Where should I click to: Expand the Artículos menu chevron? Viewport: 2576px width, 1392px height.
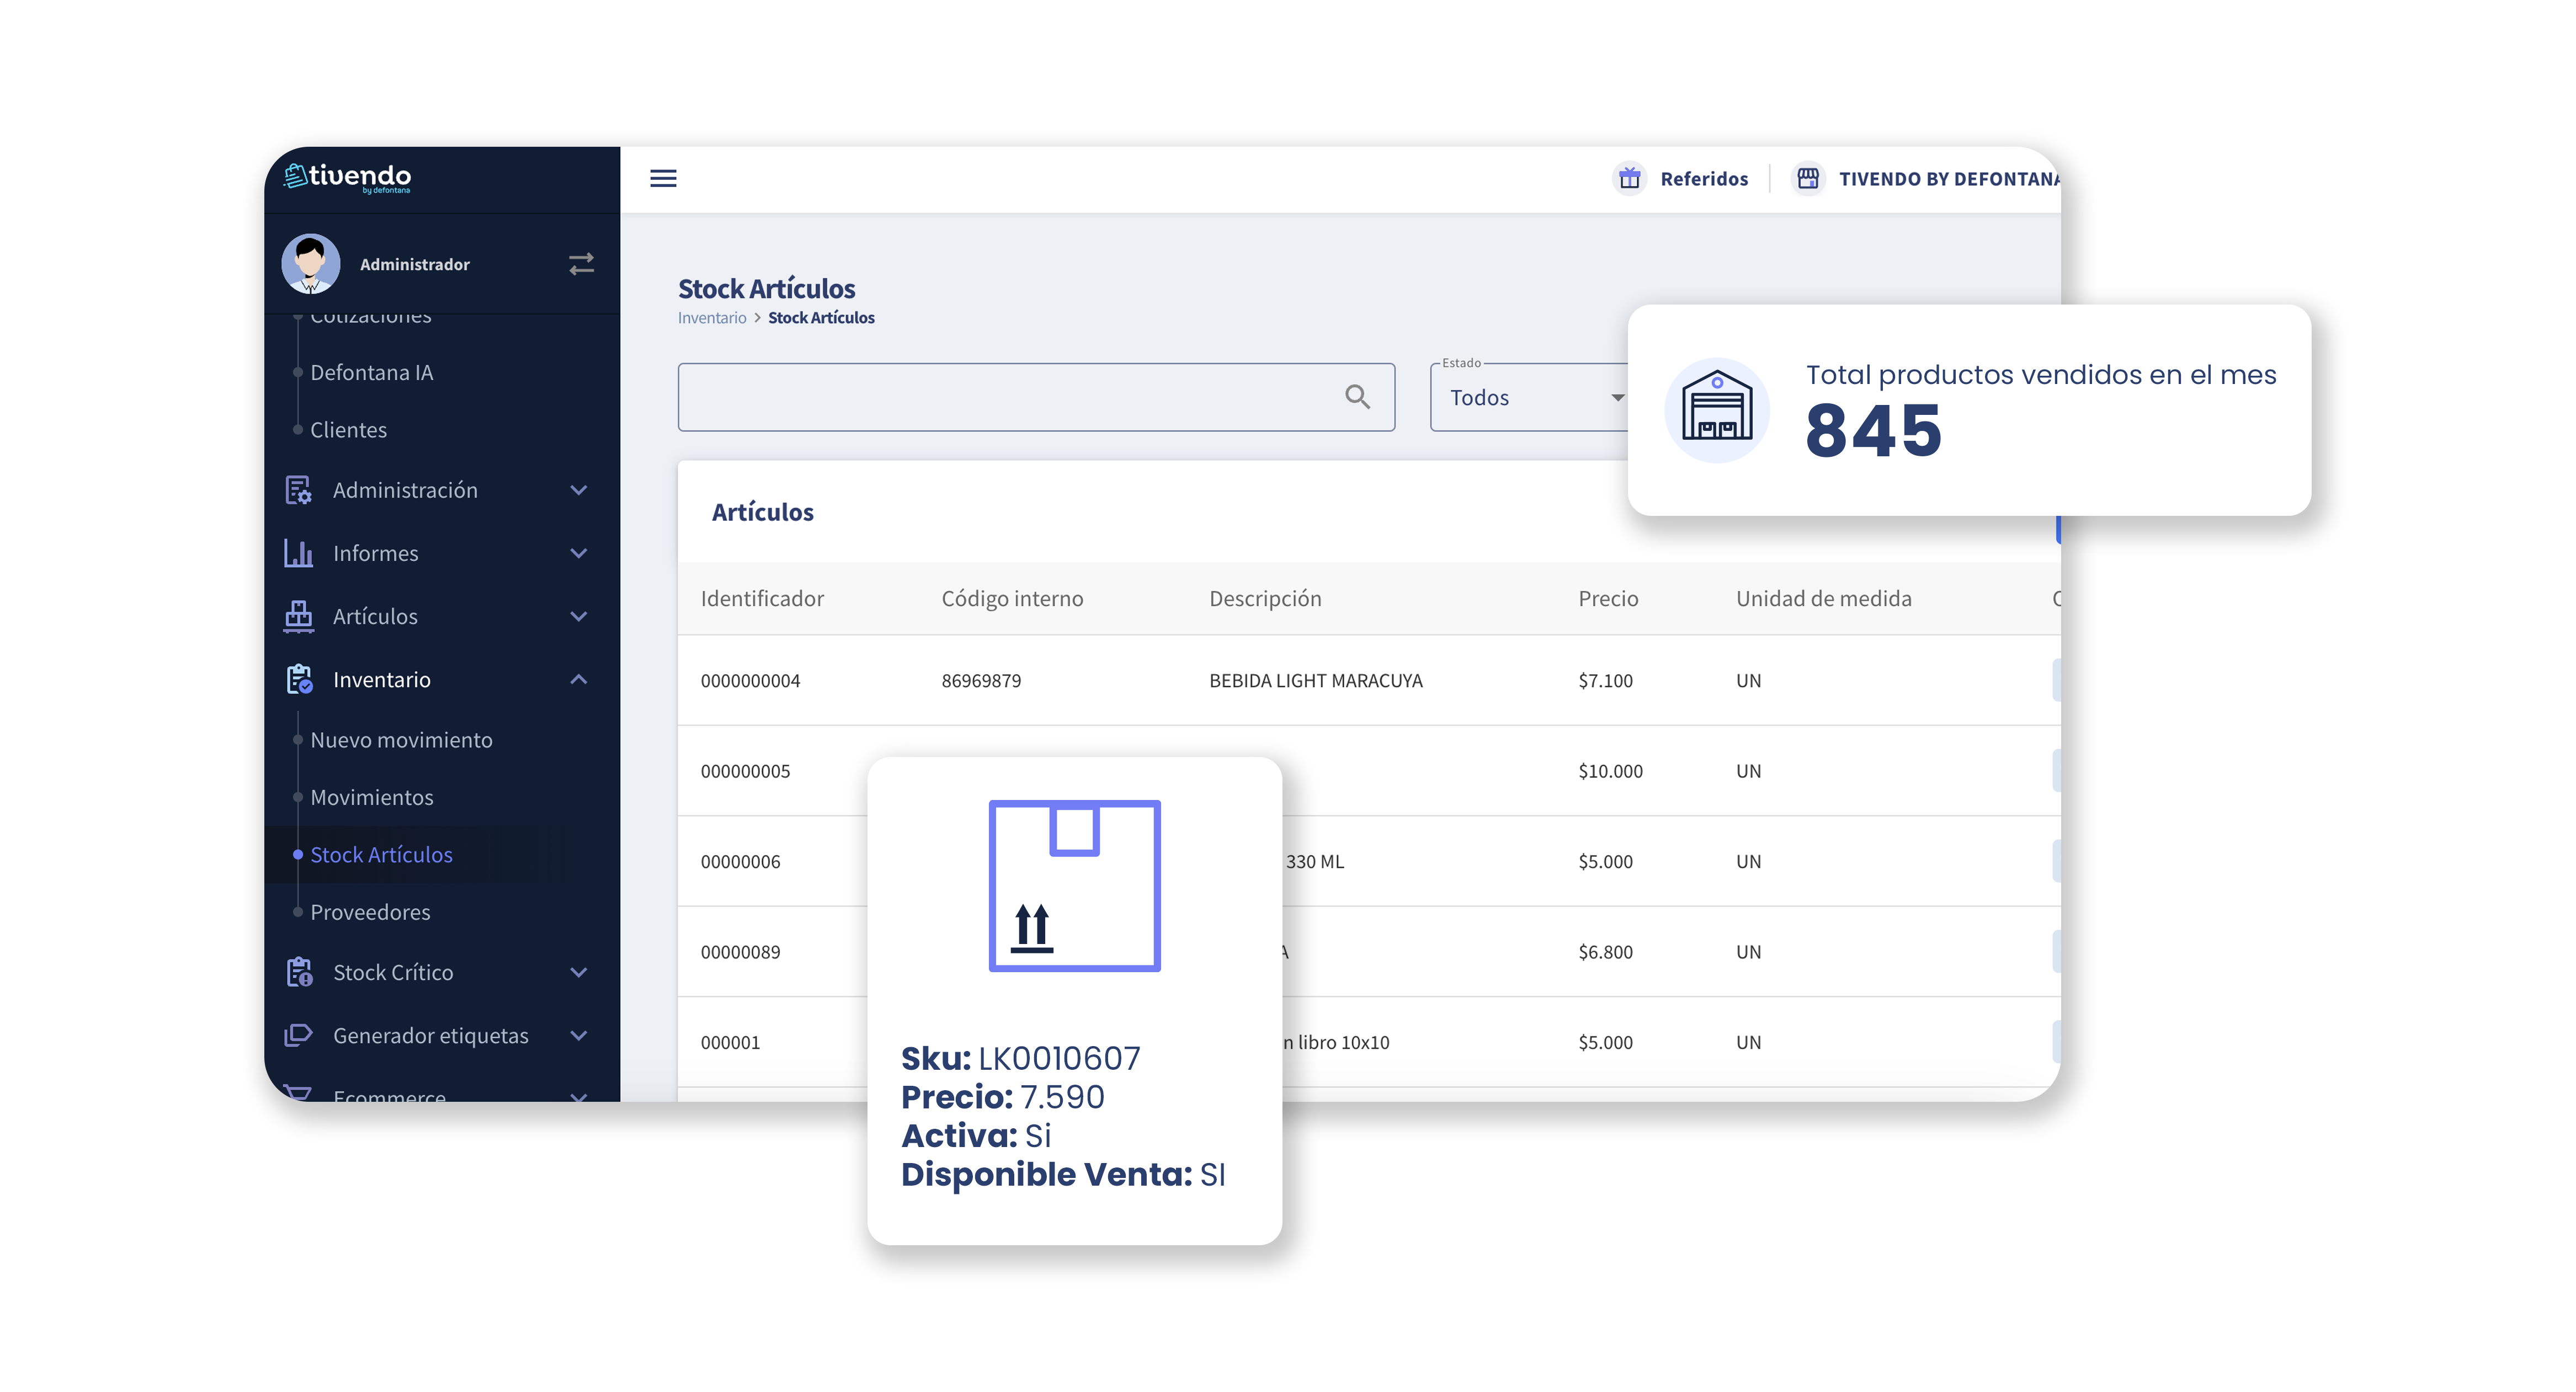(578, 616)
